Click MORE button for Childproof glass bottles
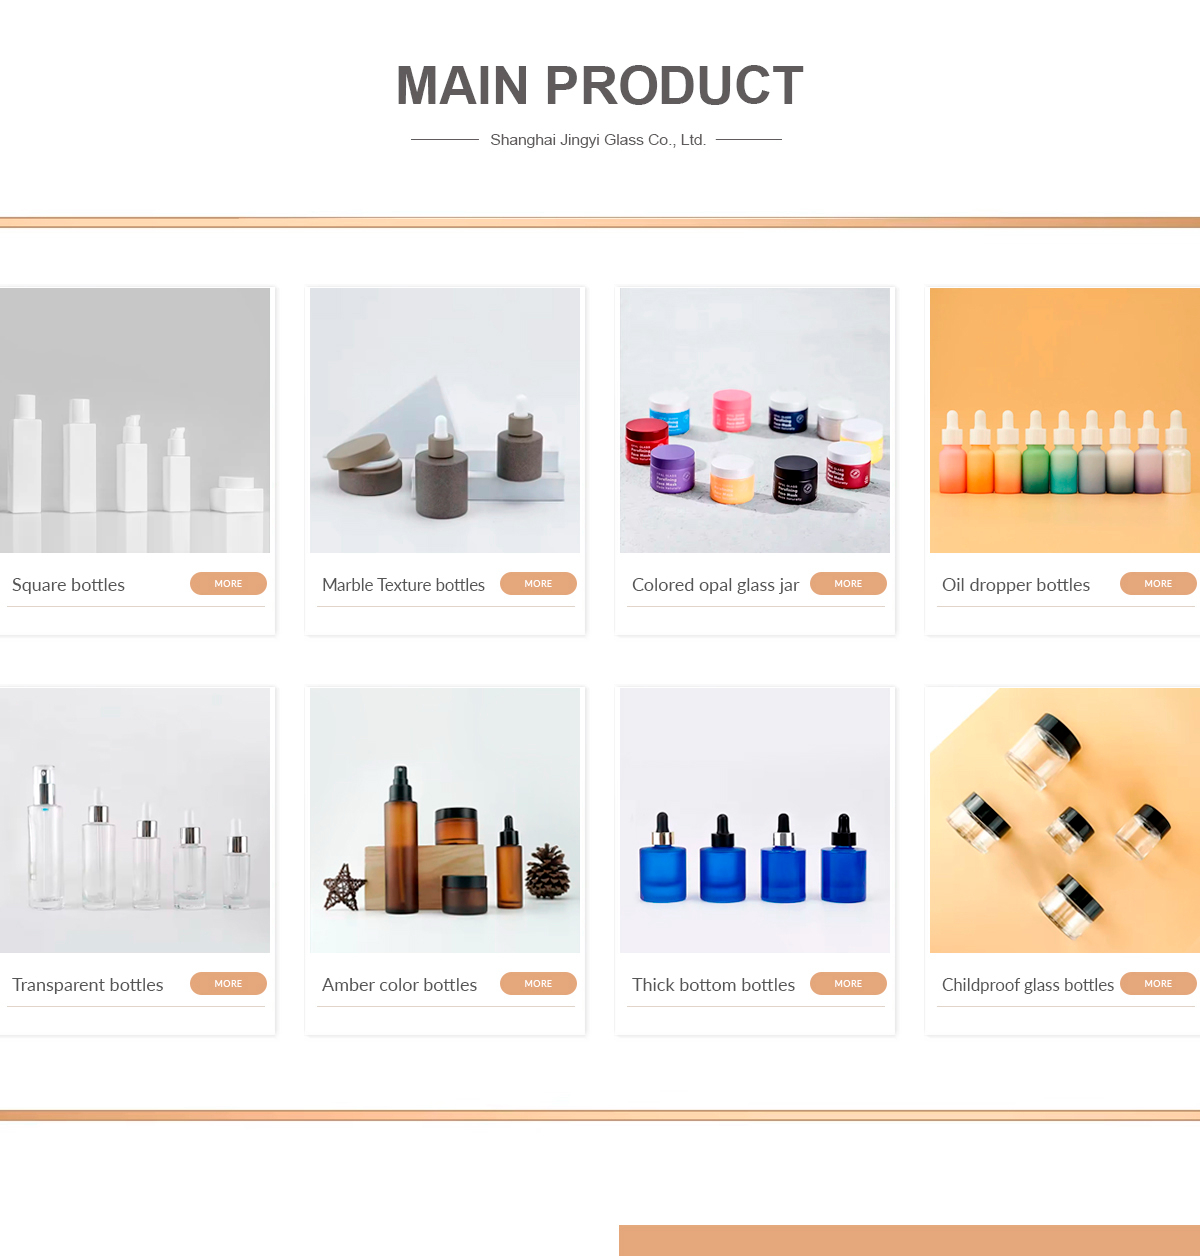1200x1256 pixels. [x=1158, y=984]
